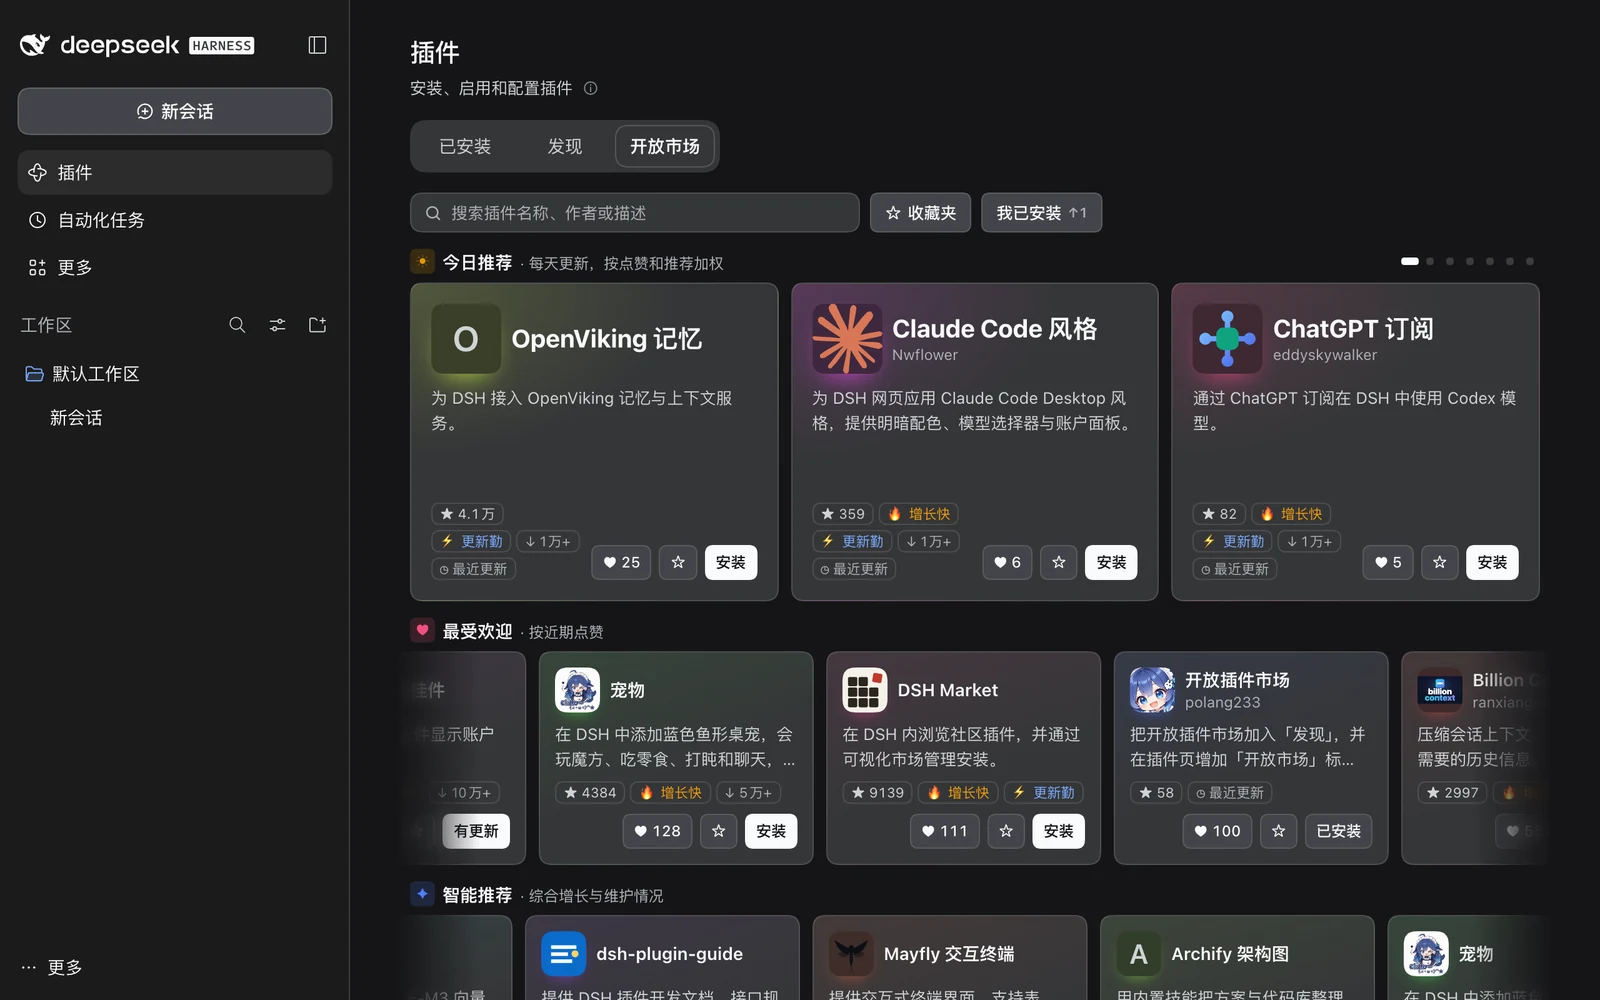
Task: Open workspace filter settings icon
Action: point(277,325)
